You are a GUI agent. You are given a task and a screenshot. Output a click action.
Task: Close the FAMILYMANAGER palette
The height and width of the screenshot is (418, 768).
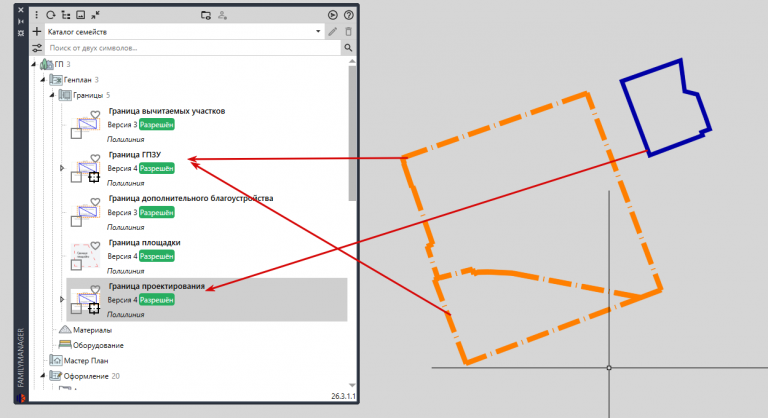[21, 10]
